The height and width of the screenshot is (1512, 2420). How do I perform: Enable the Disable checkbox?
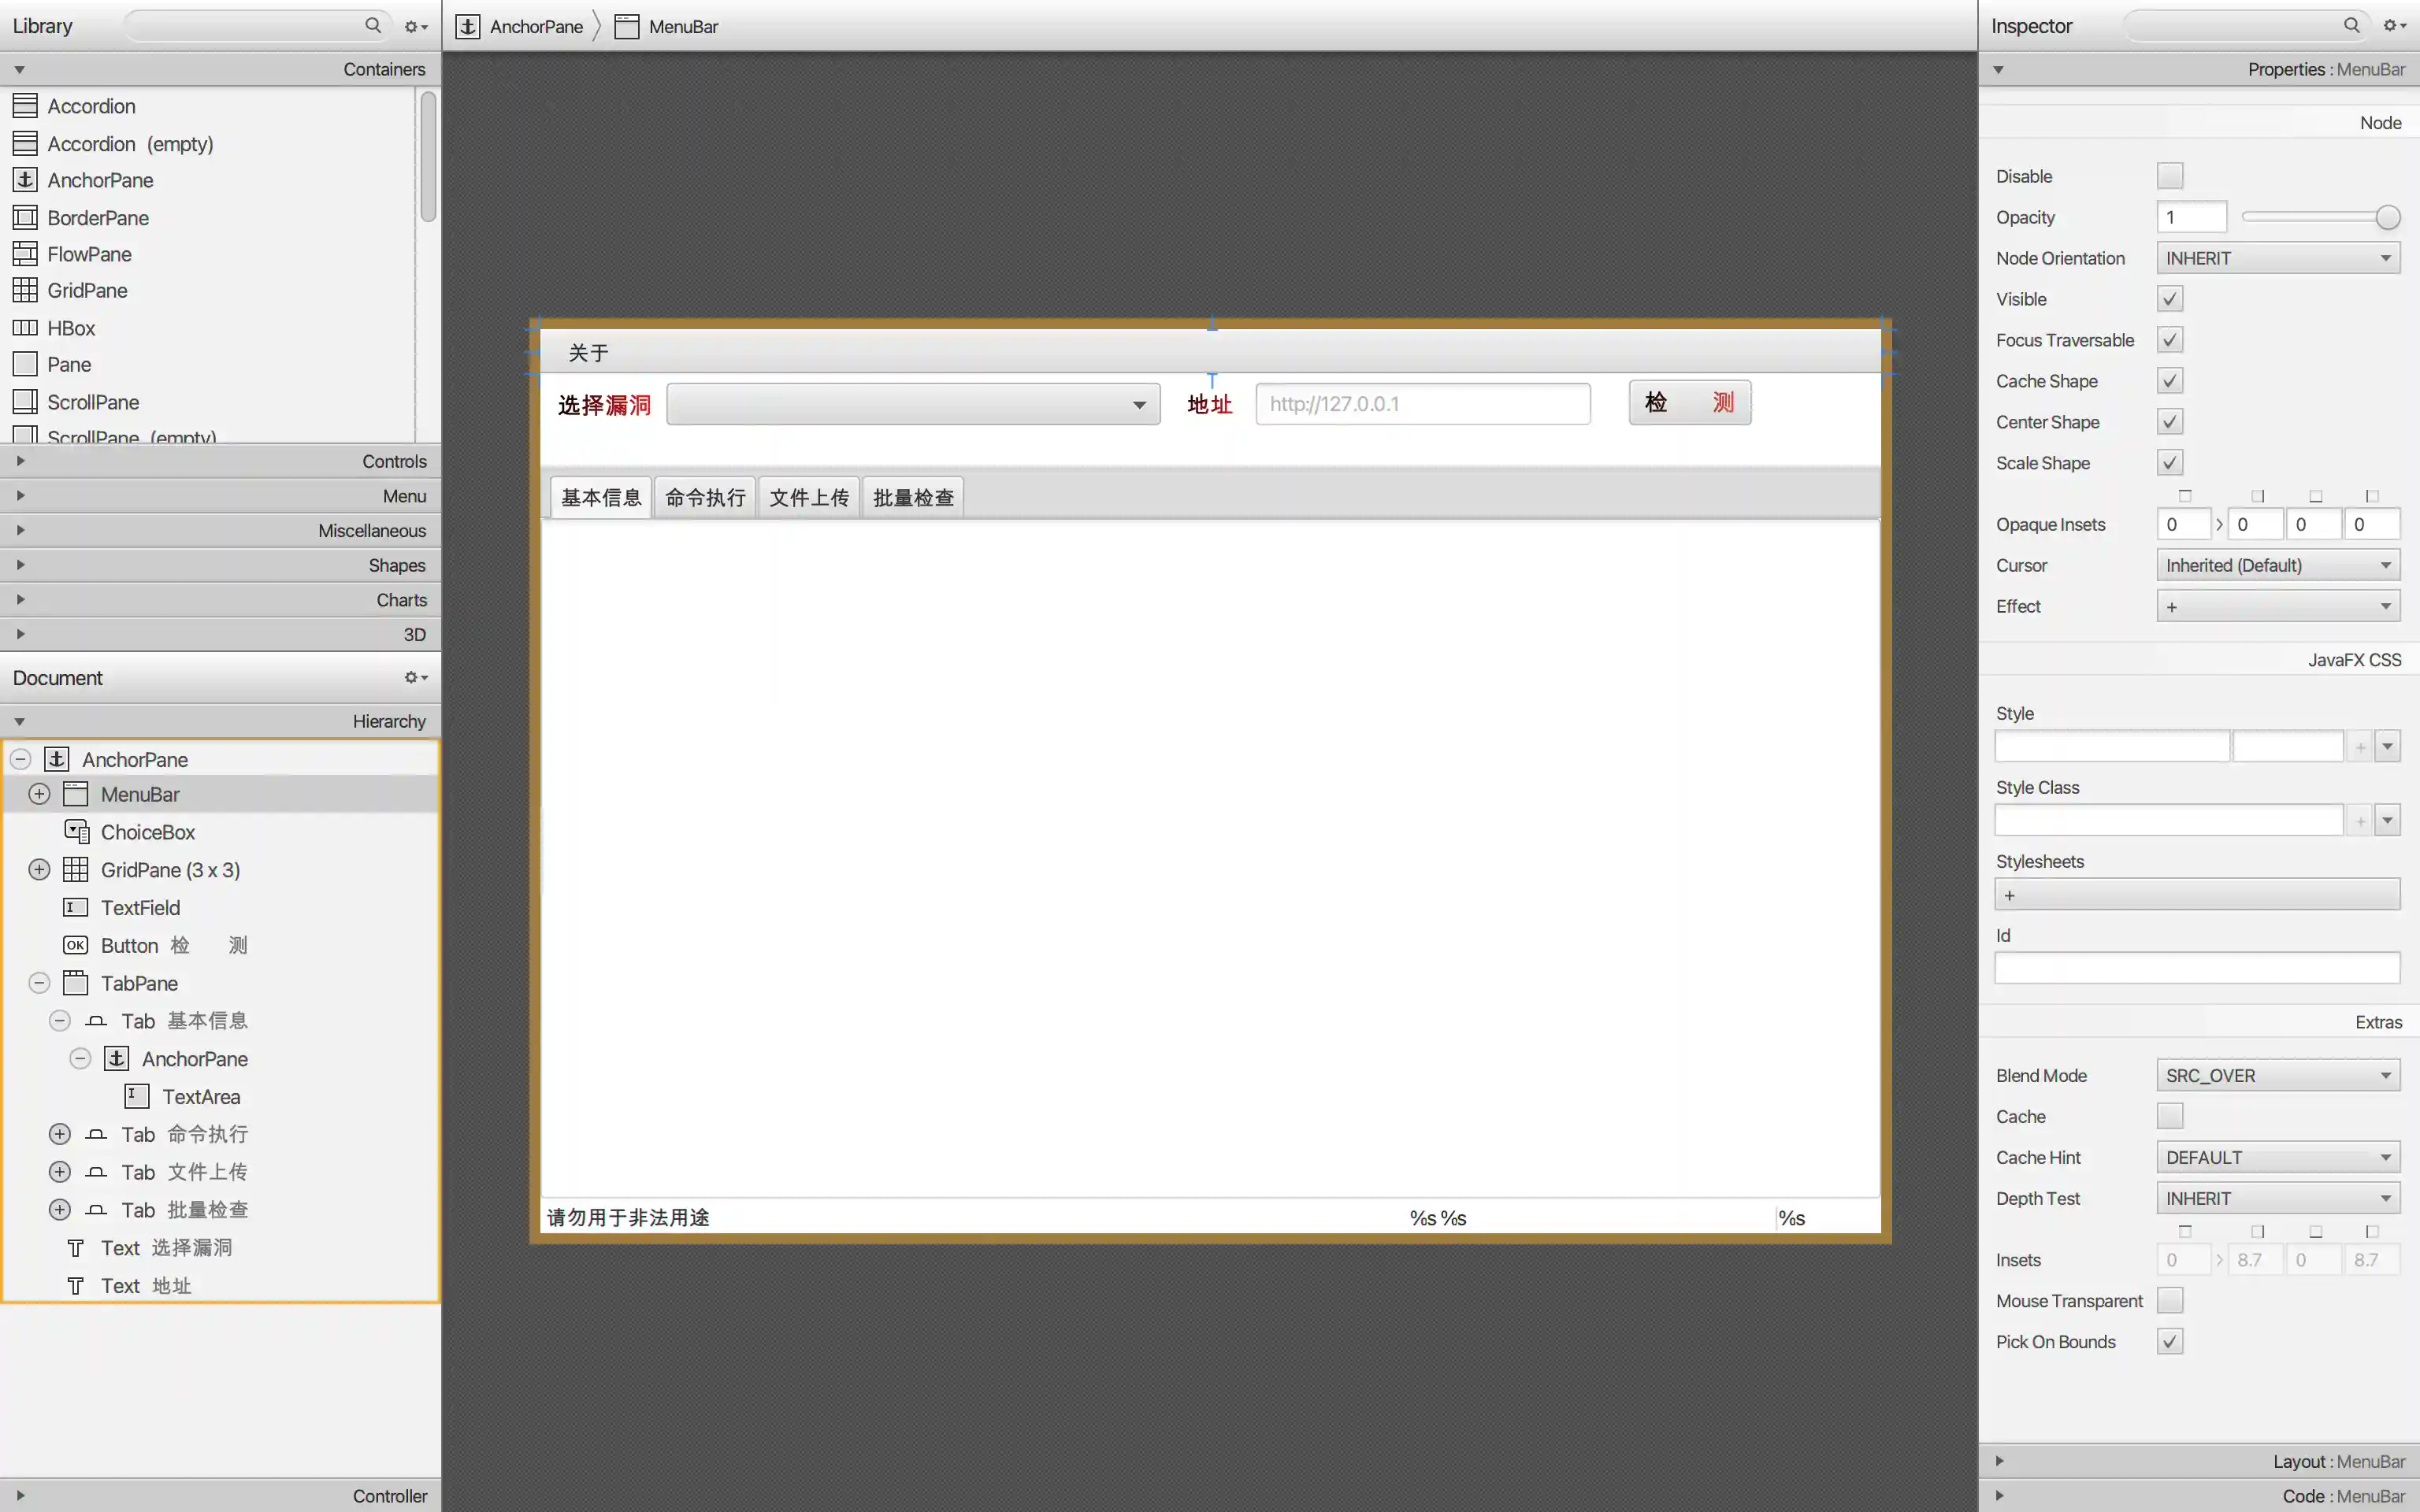[x=2169, y=176]
